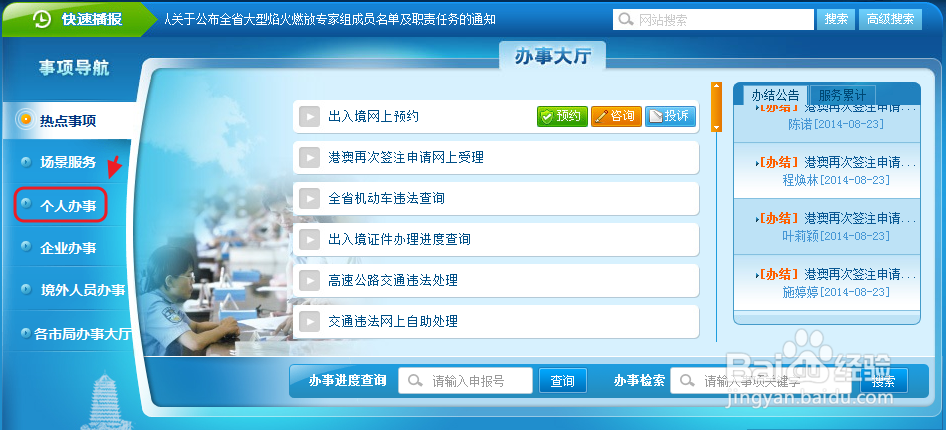Click play icon beside 出入境网上预约

coord(310,116)
